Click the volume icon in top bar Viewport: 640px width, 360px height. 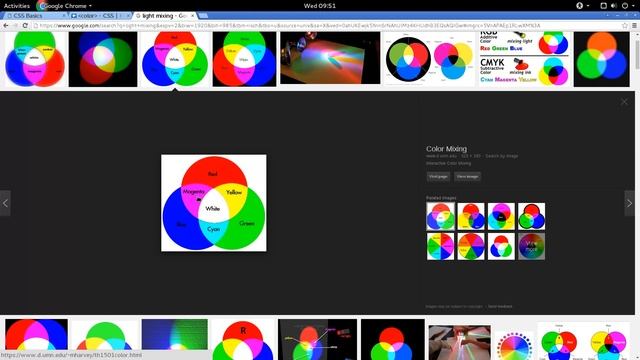(x=613, y=6)
